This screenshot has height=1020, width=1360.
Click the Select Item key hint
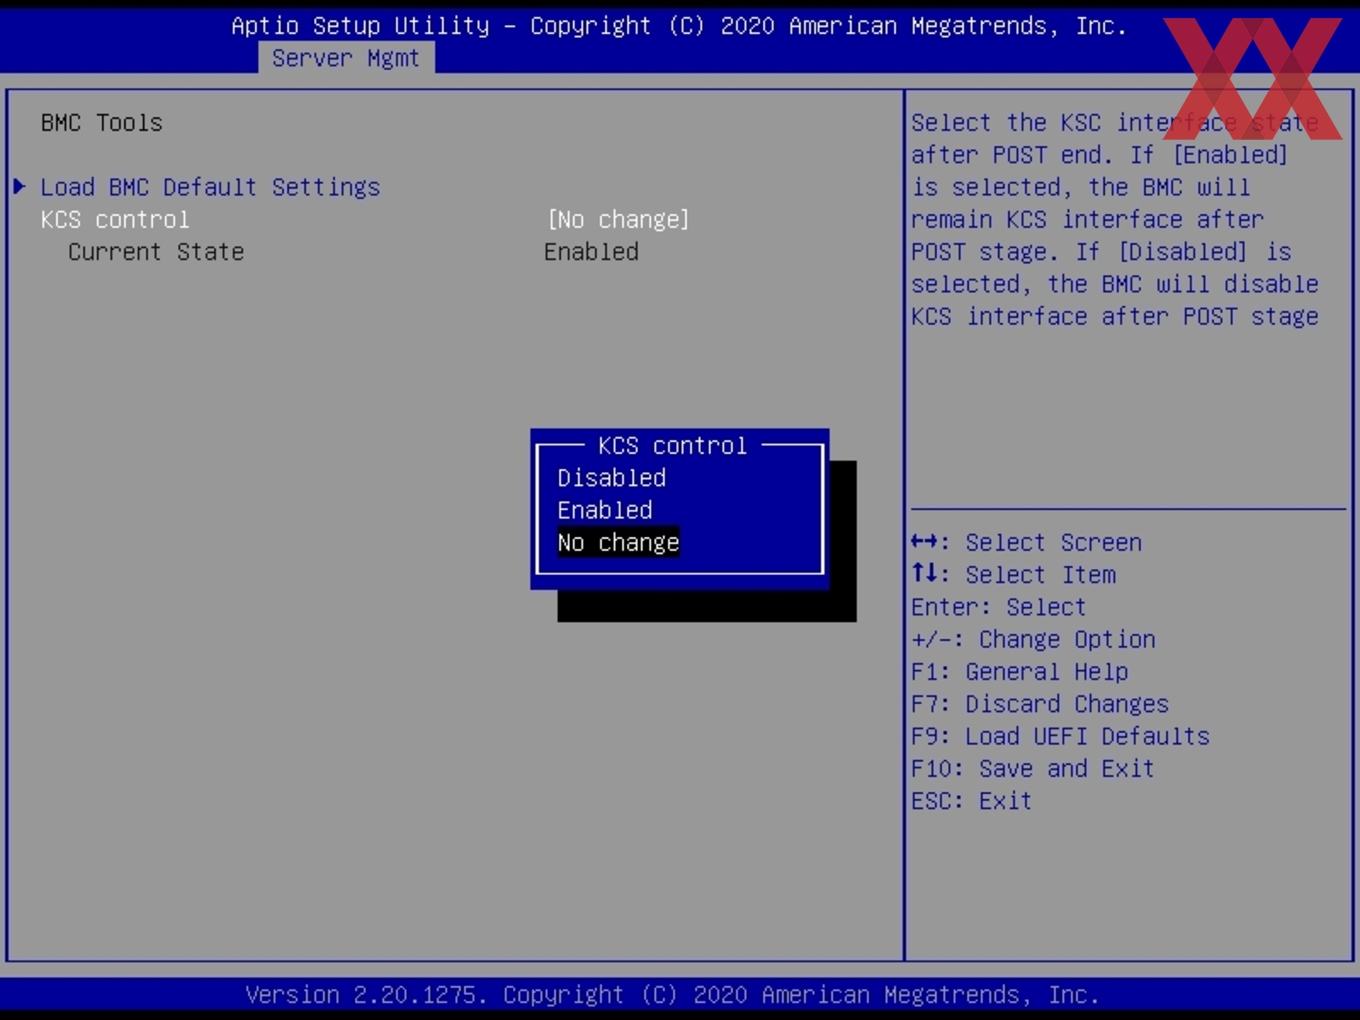[x=1013, y=574]
